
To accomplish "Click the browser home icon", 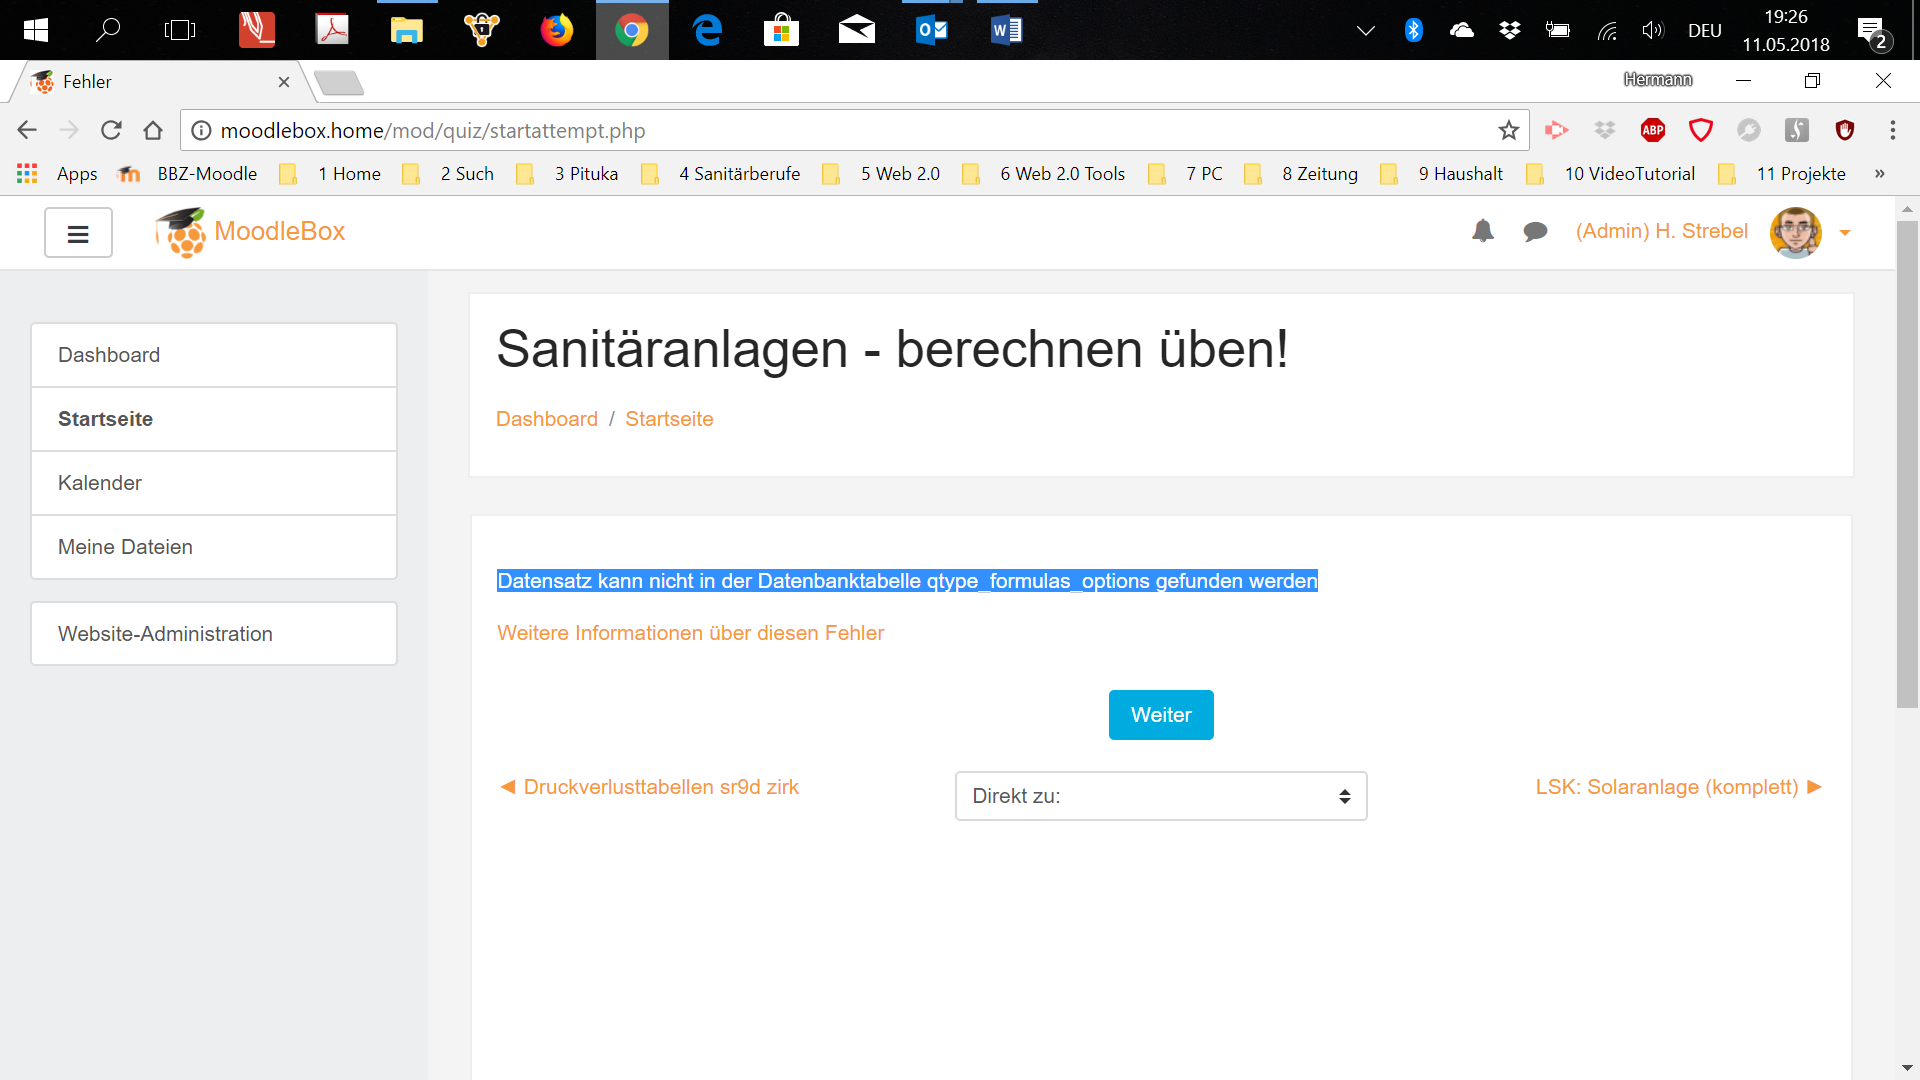I will [153, 130].
